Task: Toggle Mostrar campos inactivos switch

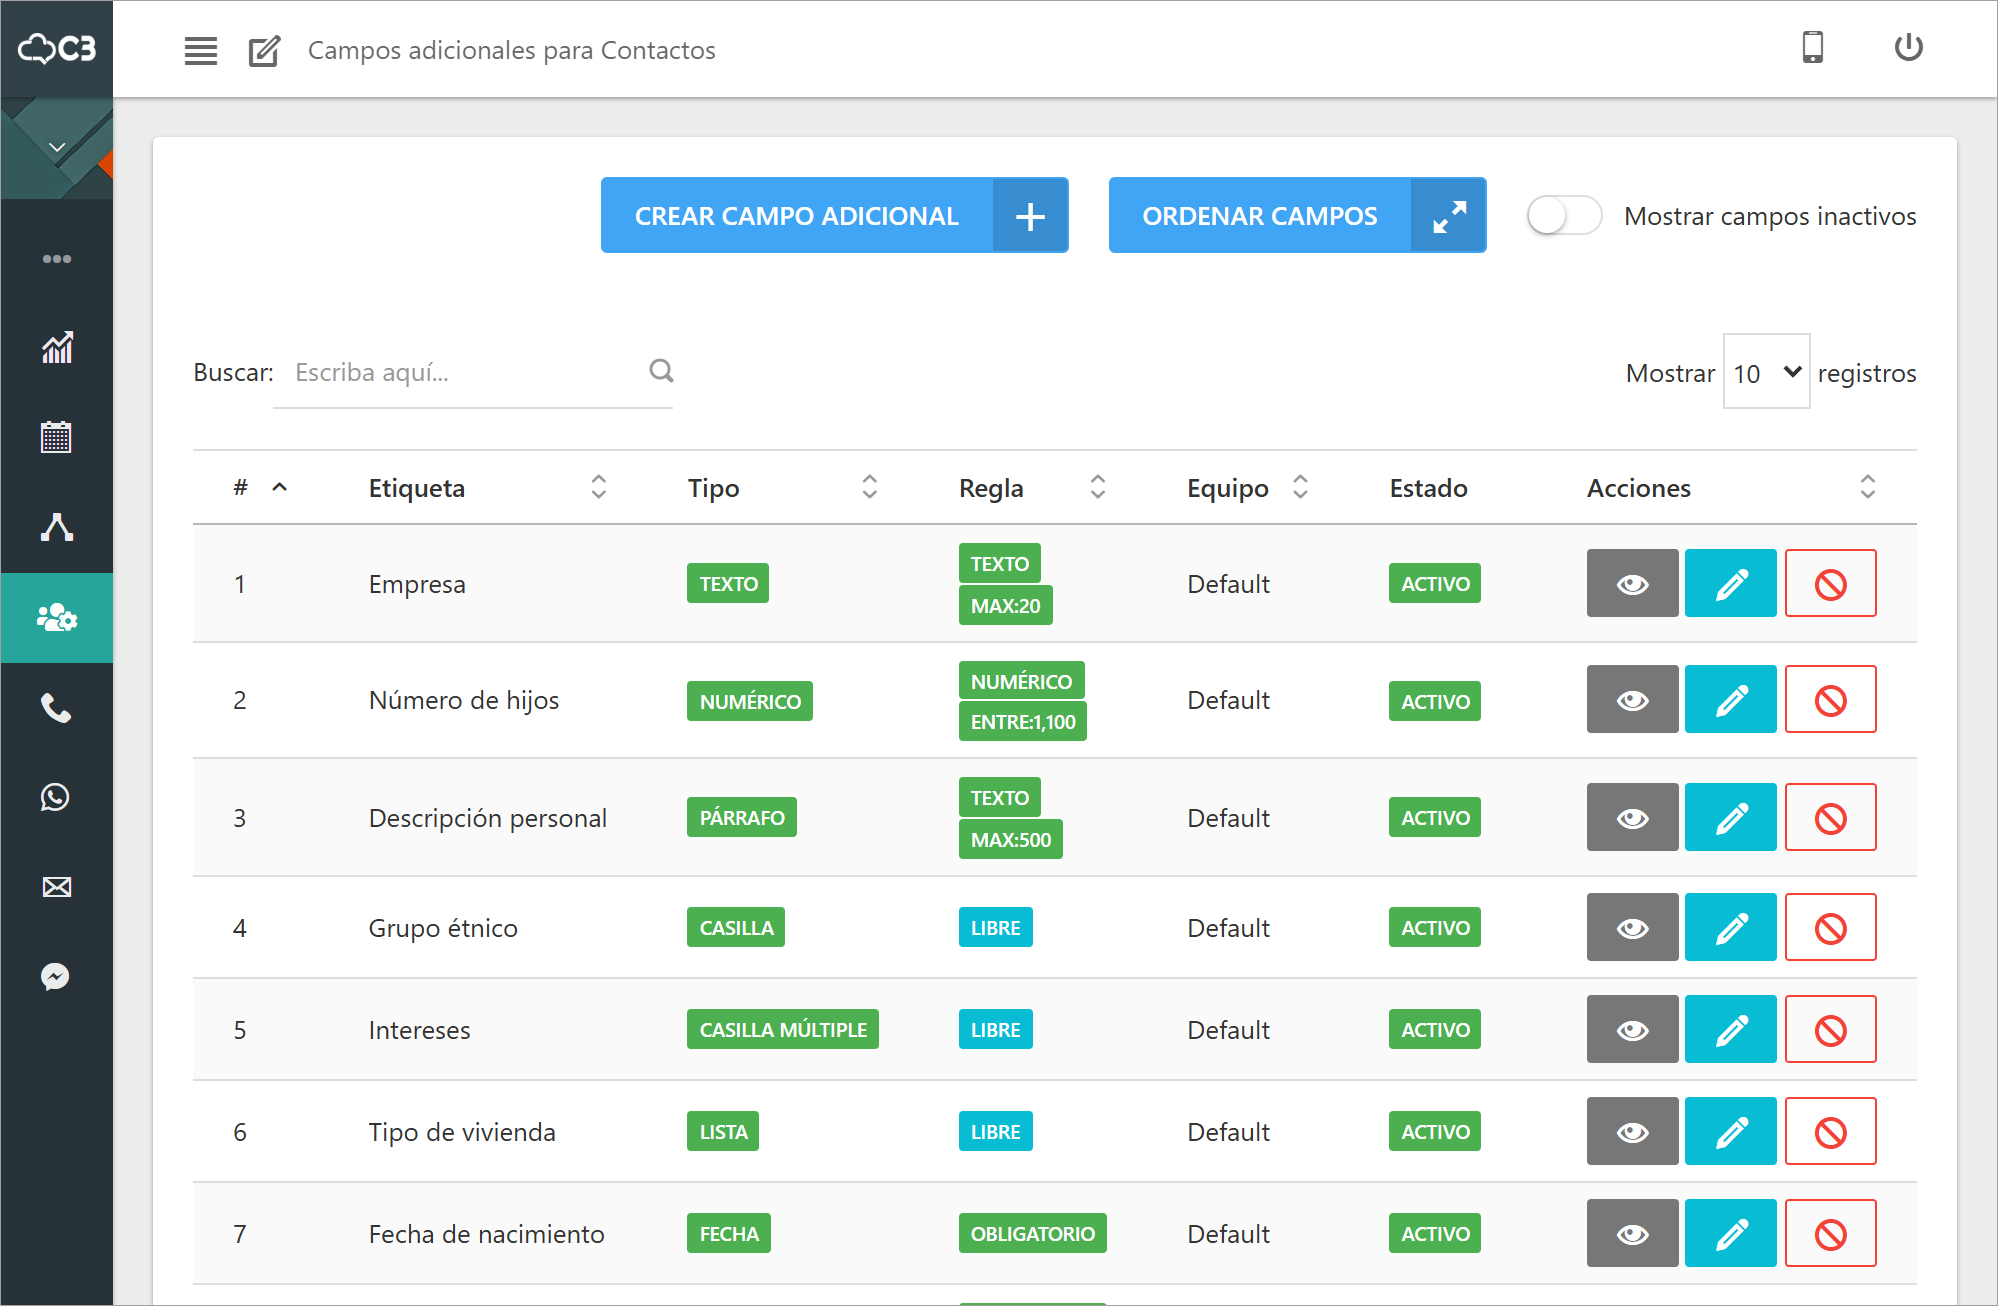Action: 1564,216
